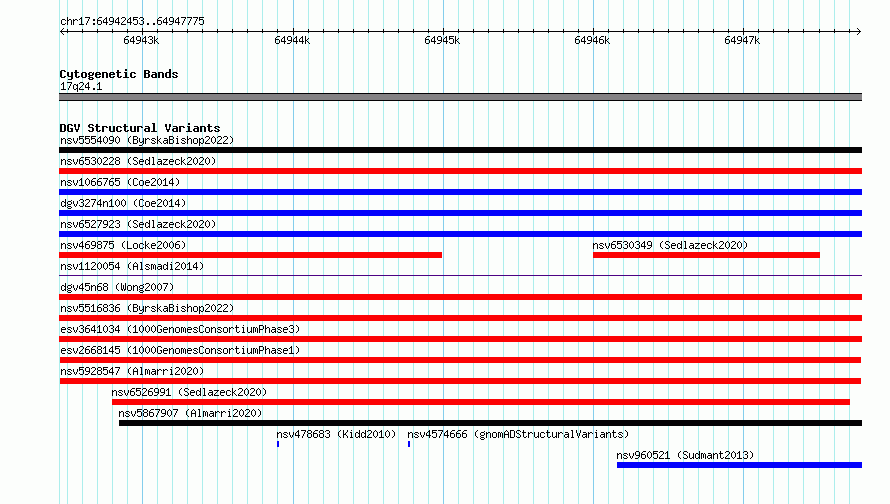Viewport: 890px width, 504px height.
Task: Click the blue nsv6527923 variant bar
Action: [460, 234]
